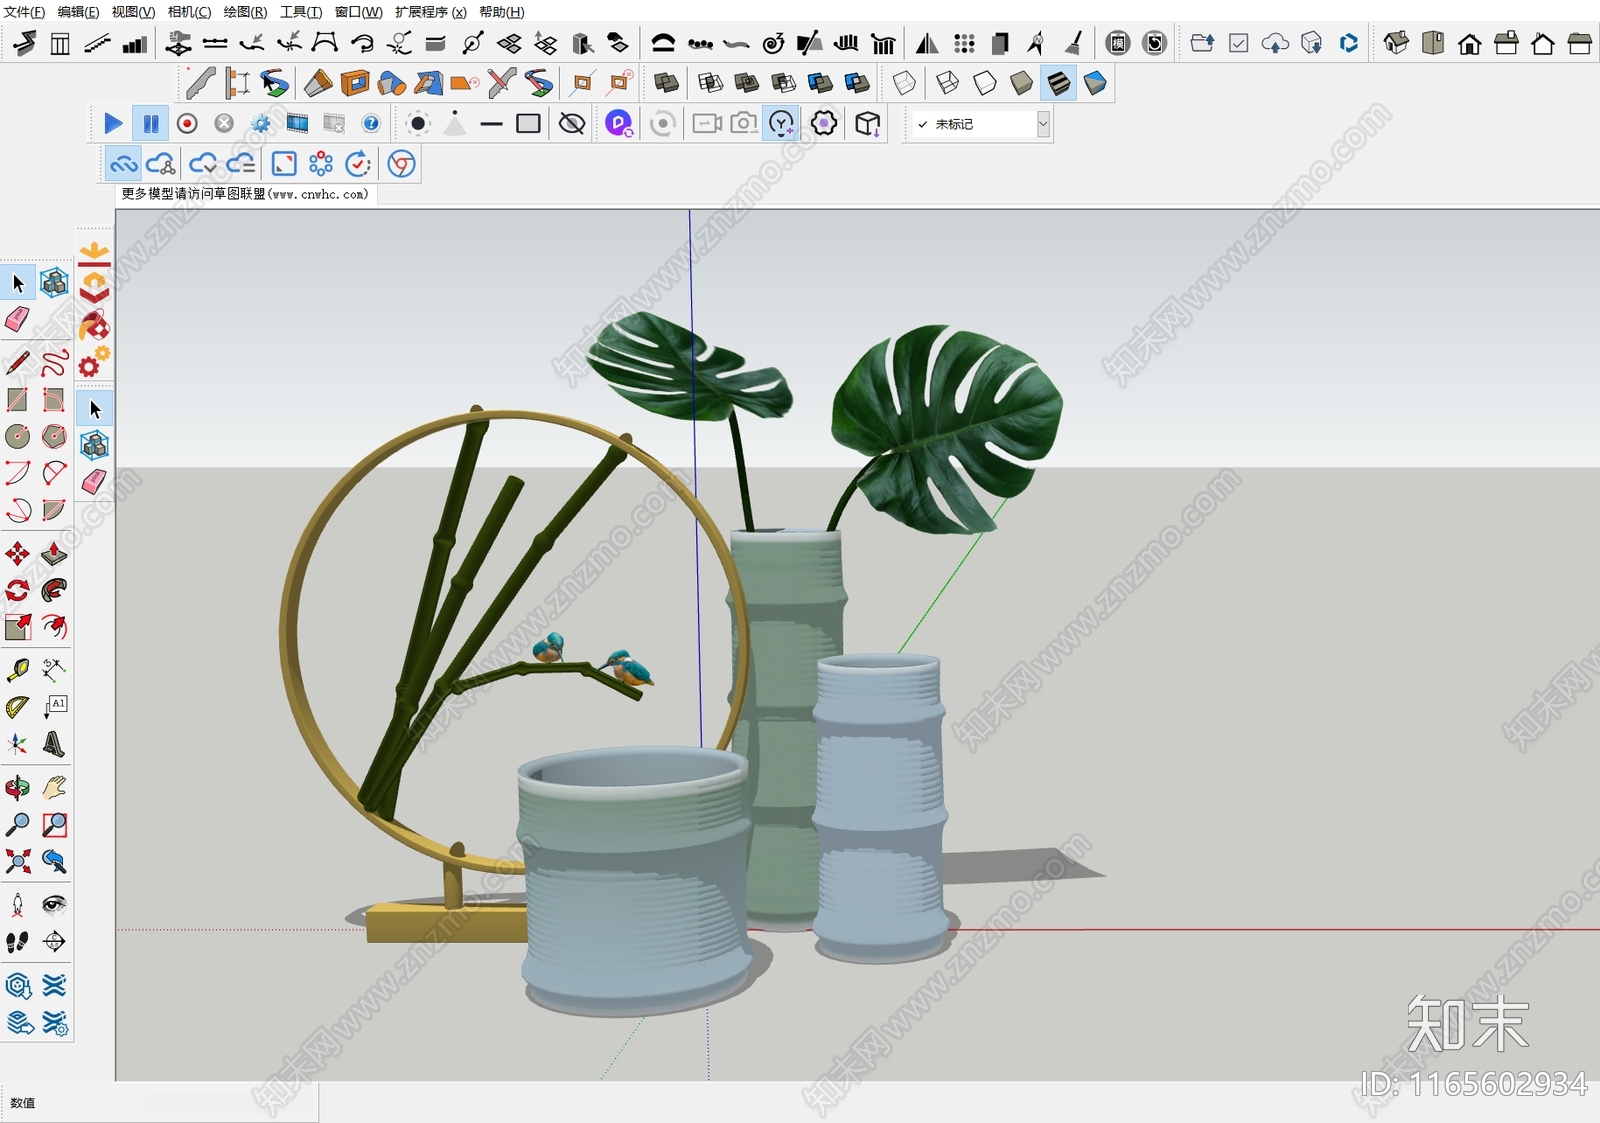Select the Push/Pull tool
The height and width of the screenshot is (1123, 1600).
pyautogui.click(x=54, y=554)
